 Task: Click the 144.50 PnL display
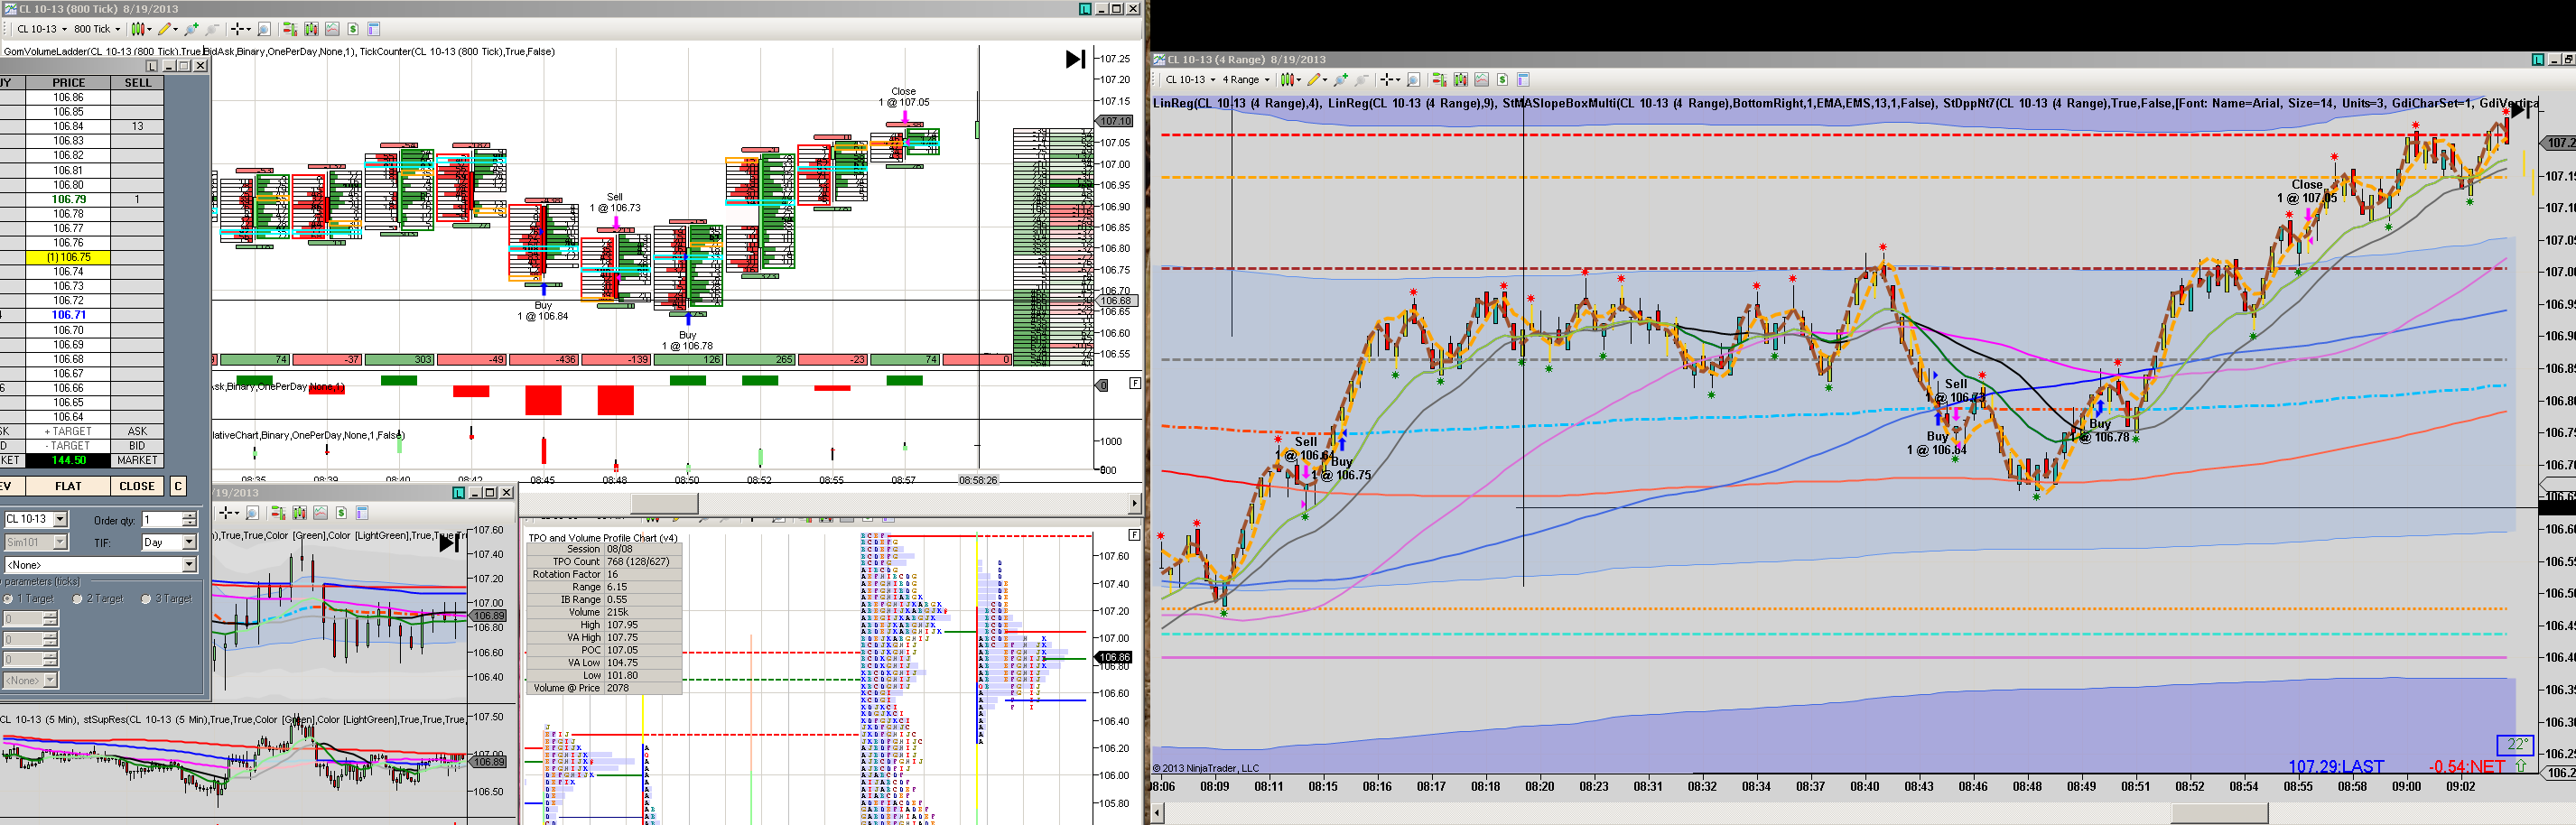point(68,461)
